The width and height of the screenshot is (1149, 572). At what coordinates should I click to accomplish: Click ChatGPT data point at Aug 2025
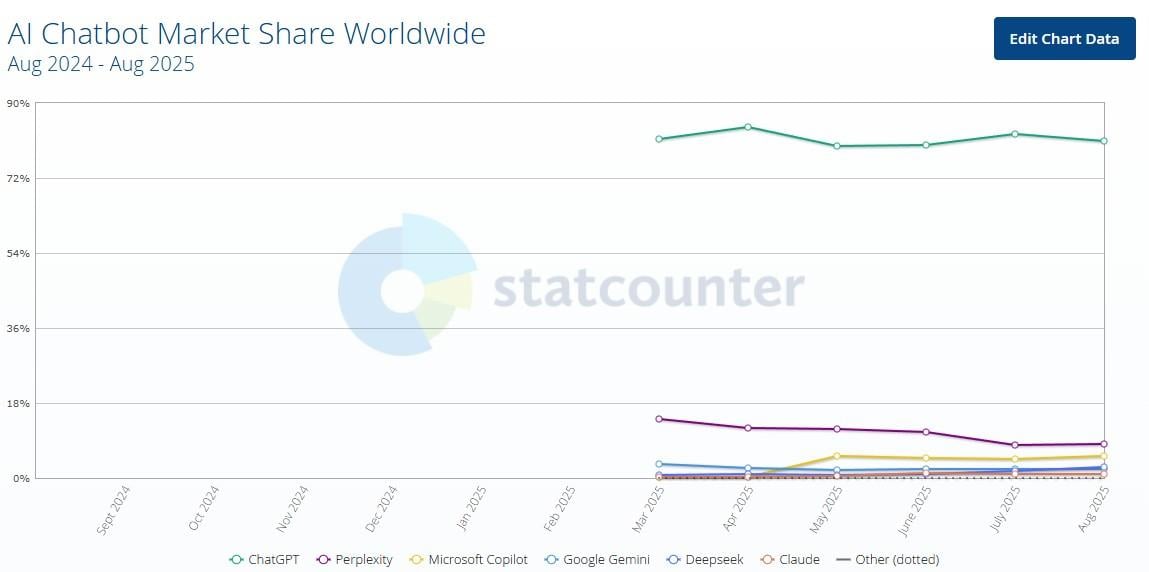(1104, 141)
